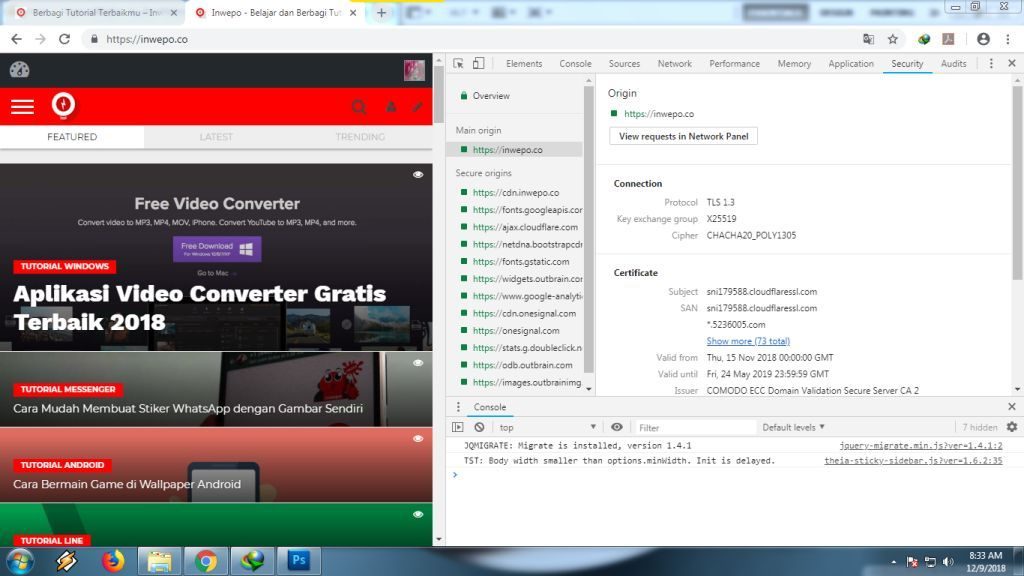The image size is (1024, 576).
Task: Click the pencil write icon in header
Action: tap(417, 106)
